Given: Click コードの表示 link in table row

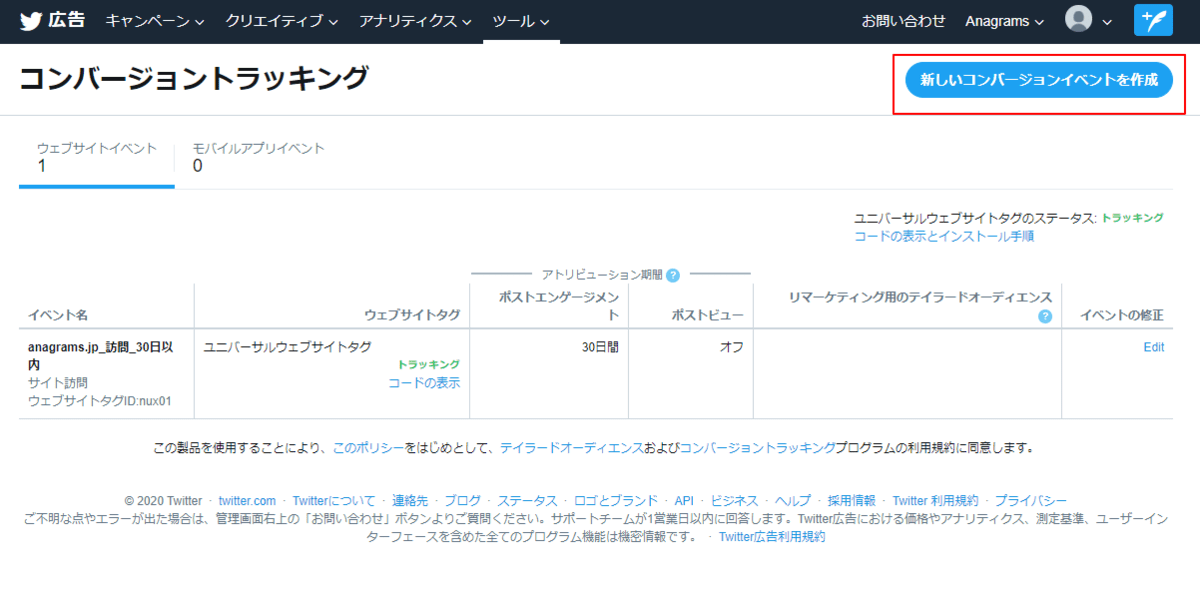Looking at the screenshot, I should (424, 383).
